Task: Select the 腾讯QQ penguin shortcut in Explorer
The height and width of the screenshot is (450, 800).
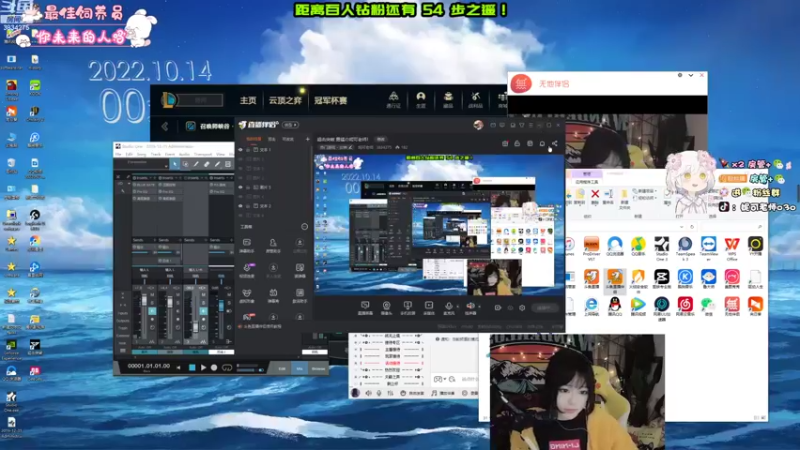Action: click(x=614, y=307)
